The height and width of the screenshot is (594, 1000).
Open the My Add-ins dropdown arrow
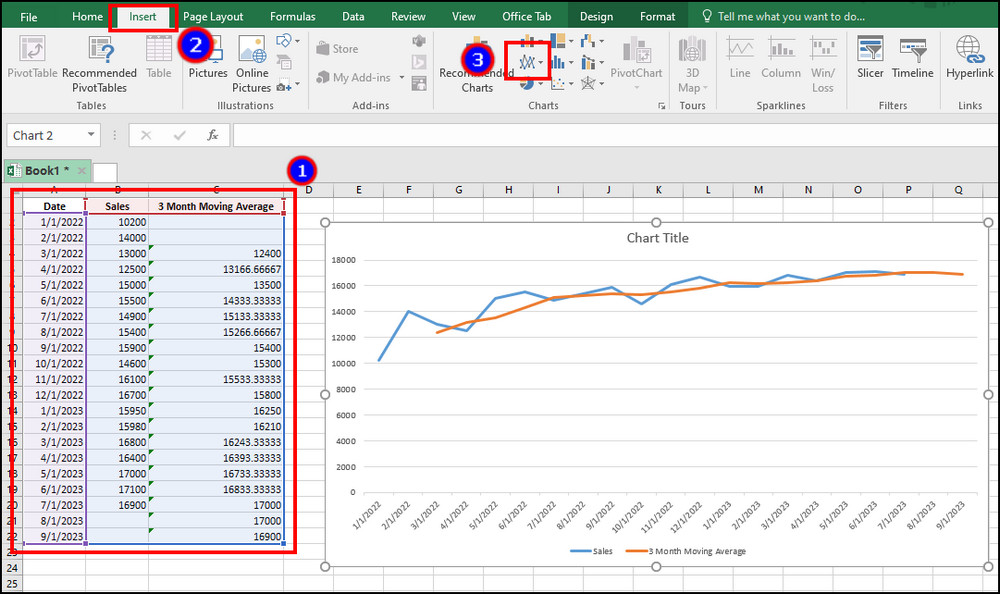click(x=402, y=77)
